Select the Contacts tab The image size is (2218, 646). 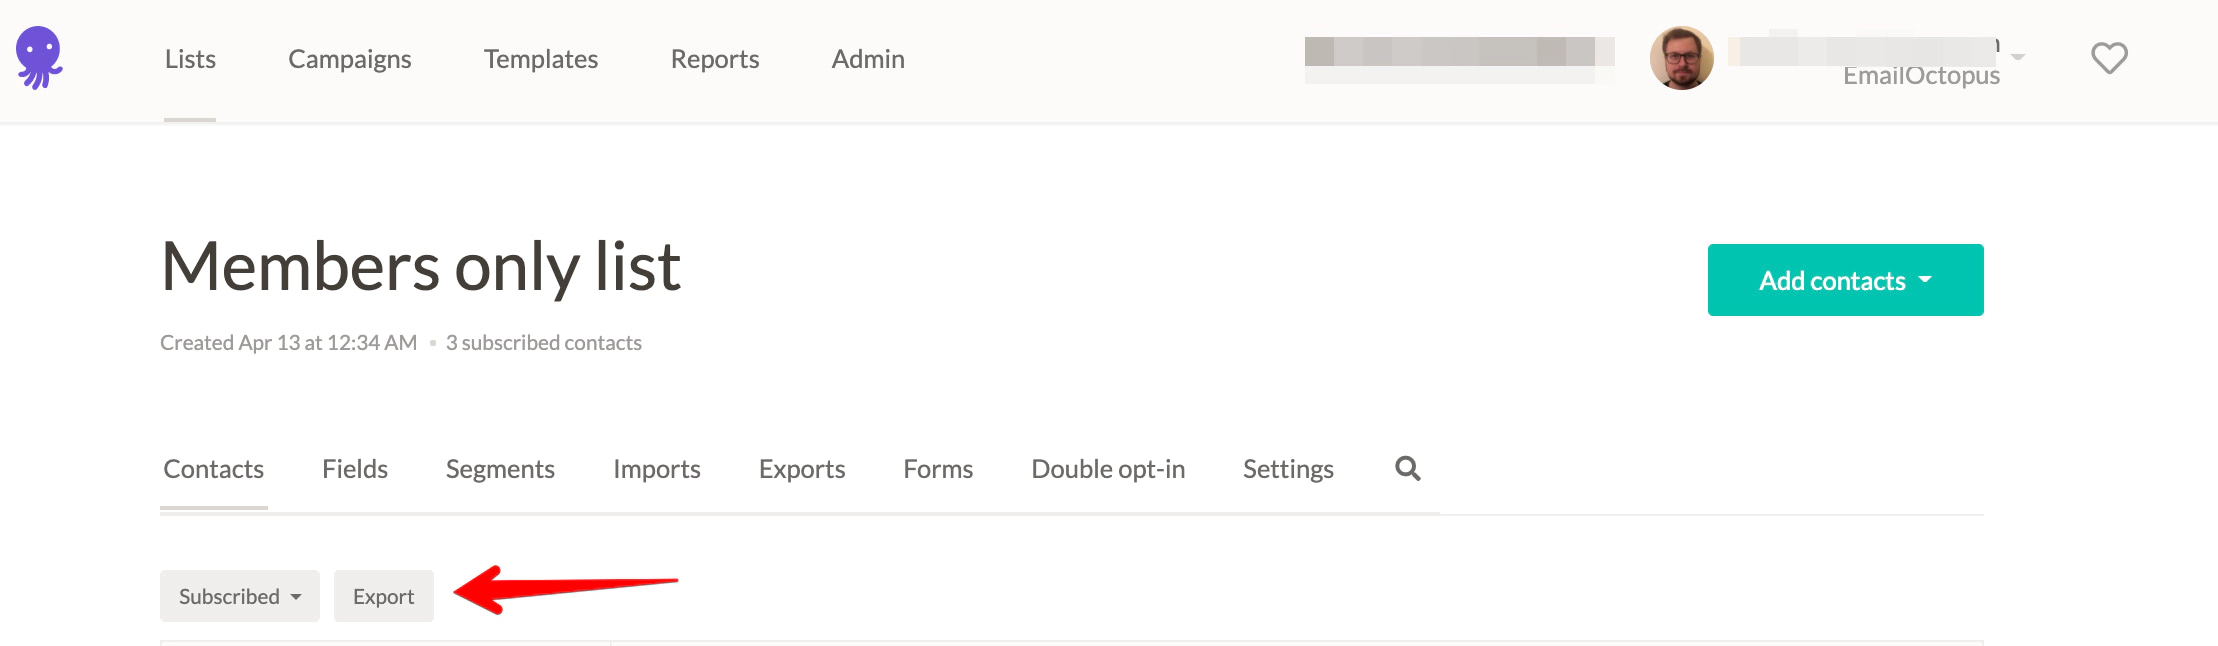pyautogui.click(x=214, y=469)
